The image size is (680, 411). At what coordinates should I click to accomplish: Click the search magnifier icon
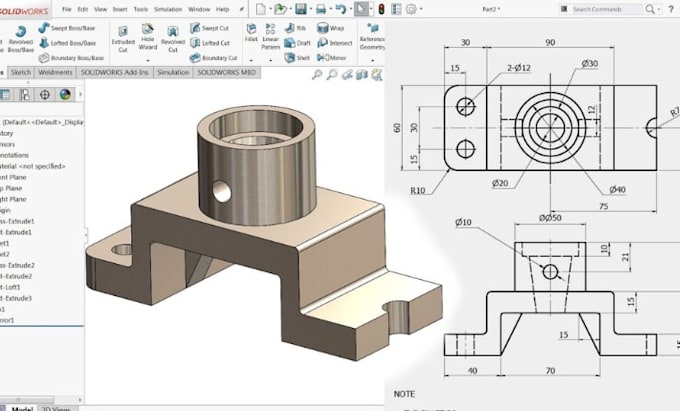649,9
